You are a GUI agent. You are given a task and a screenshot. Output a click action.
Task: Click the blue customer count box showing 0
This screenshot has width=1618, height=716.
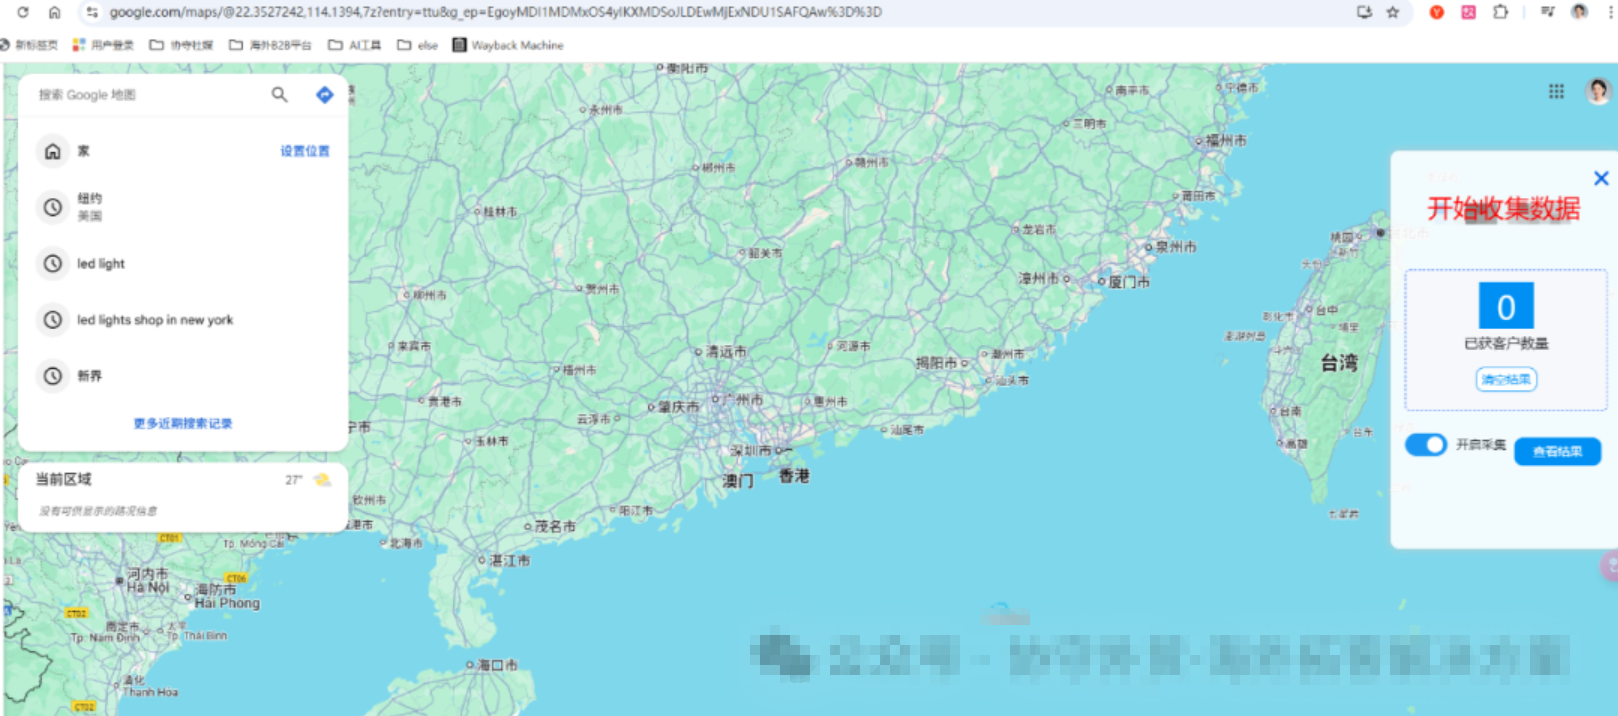[x=1506, y=306]
